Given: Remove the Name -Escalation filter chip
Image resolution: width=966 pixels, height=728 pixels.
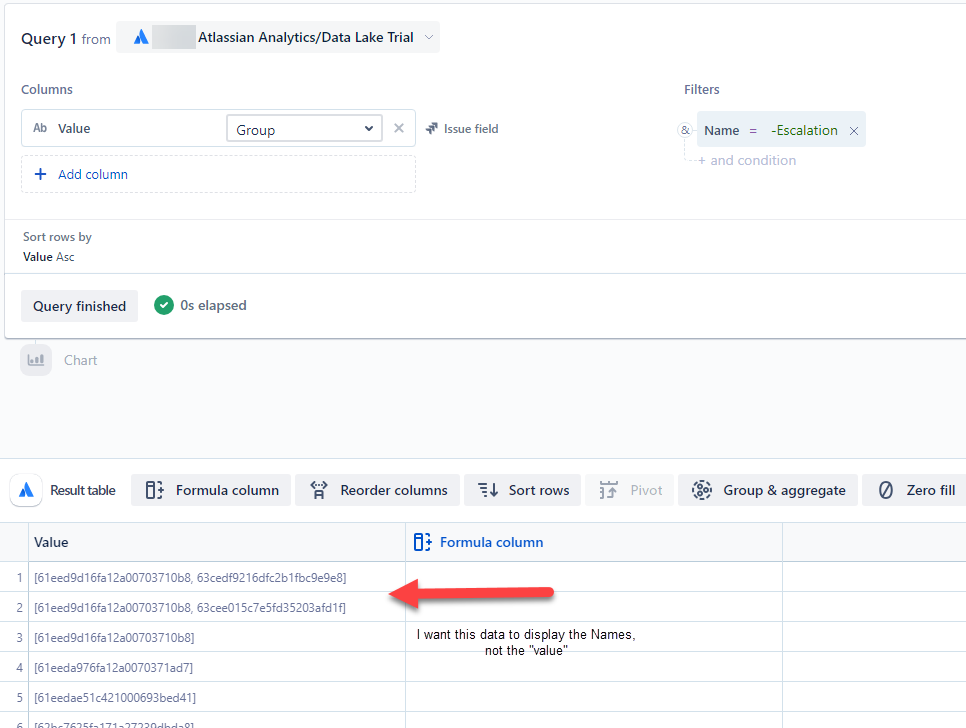Looking at the screenshot, I should pos(854,130).
